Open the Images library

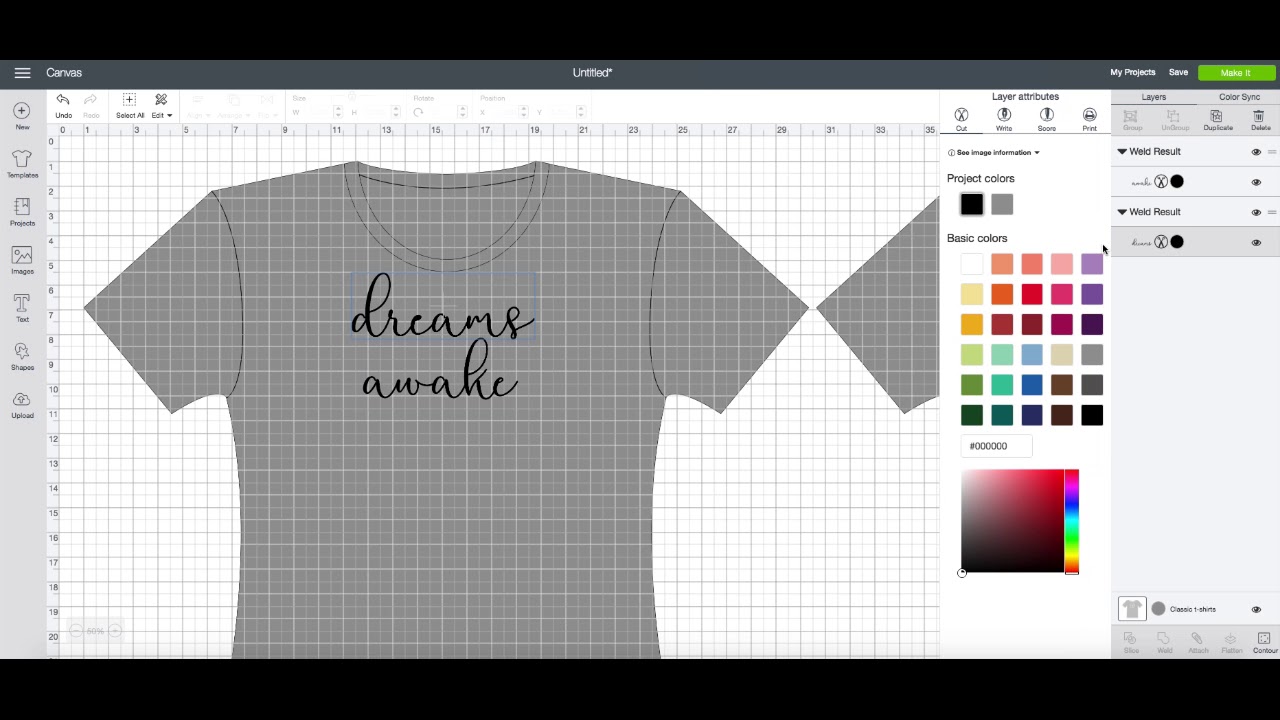click(22, 260)
